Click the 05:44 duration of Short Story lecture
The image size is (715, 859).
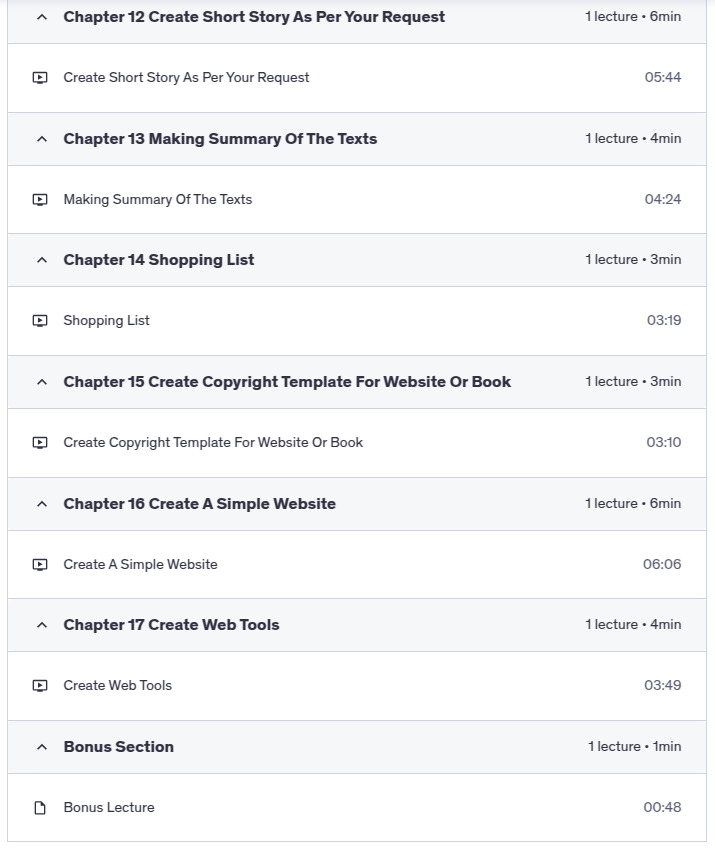pos(663,78)
